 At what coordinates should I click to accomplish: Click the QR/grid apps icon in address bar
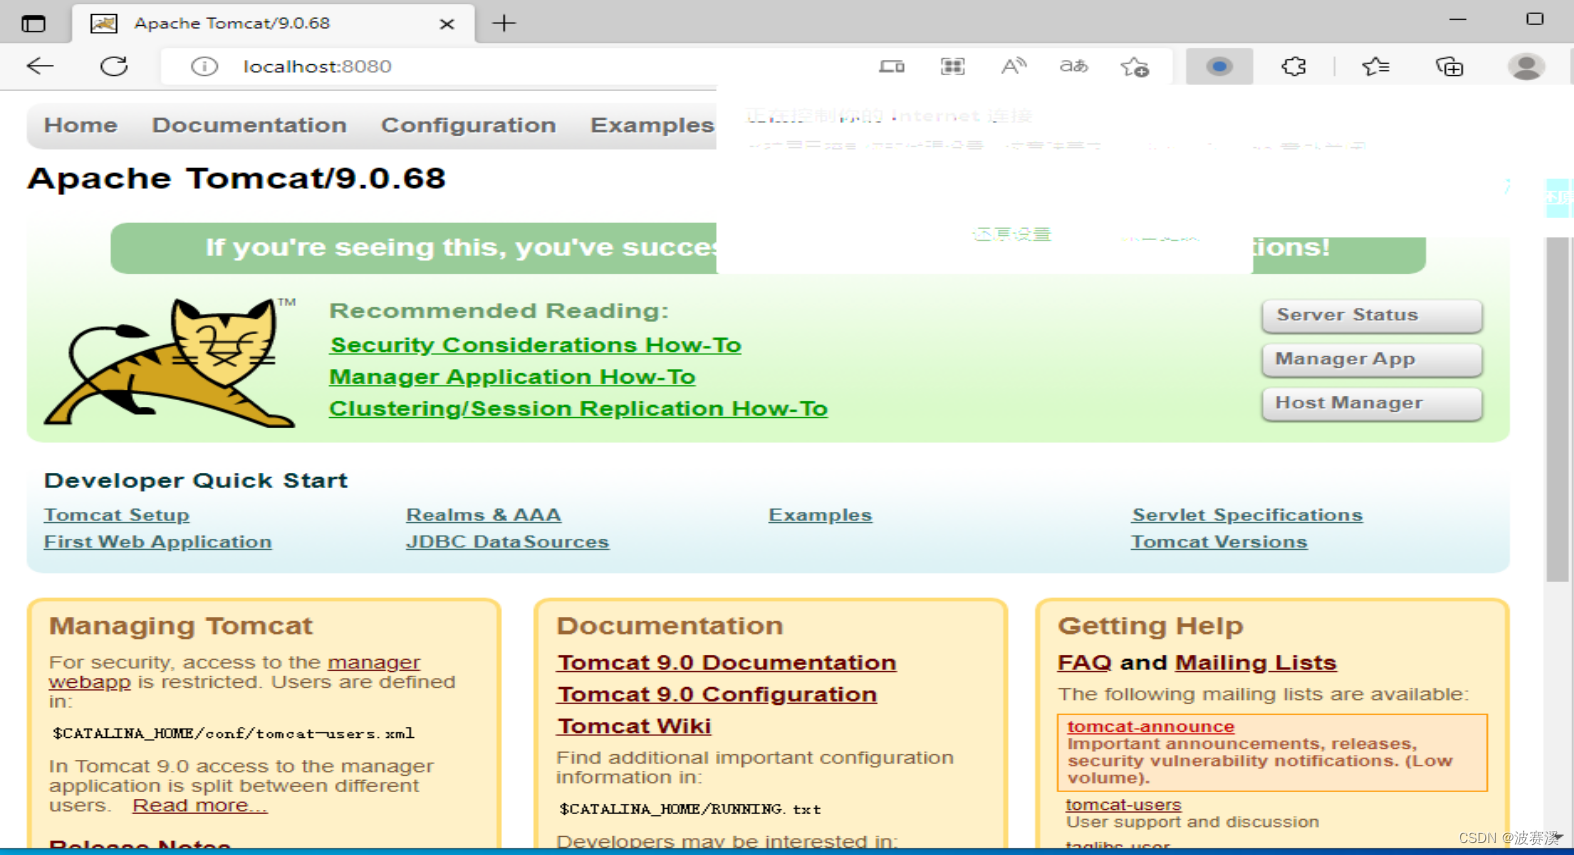[953, 66]
